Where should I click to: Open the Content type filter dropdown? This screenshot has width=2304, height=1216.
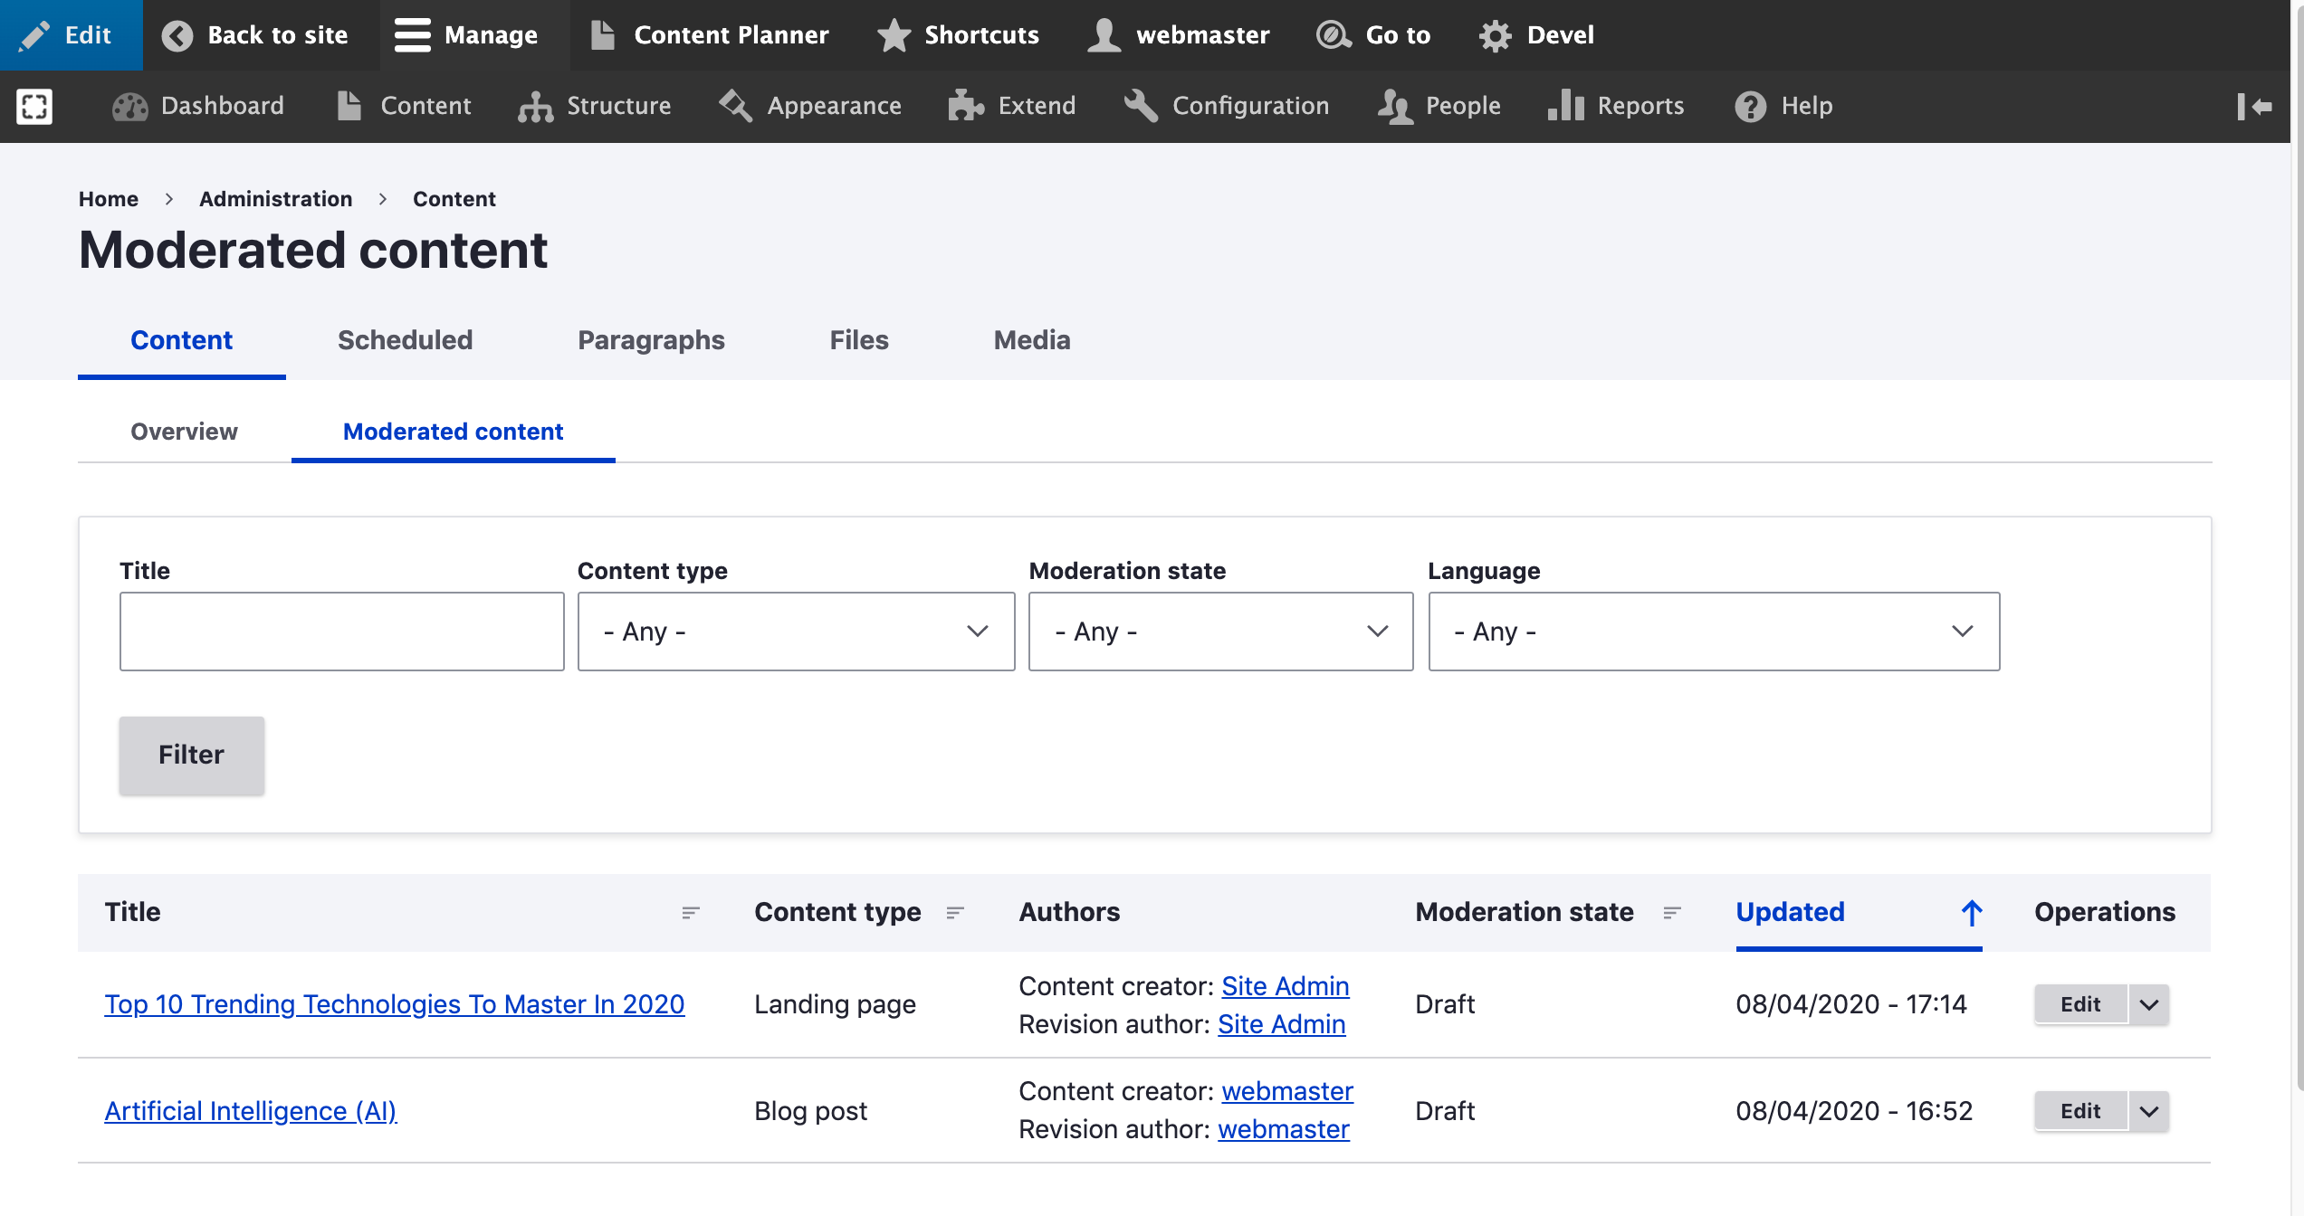coord(795,631)
